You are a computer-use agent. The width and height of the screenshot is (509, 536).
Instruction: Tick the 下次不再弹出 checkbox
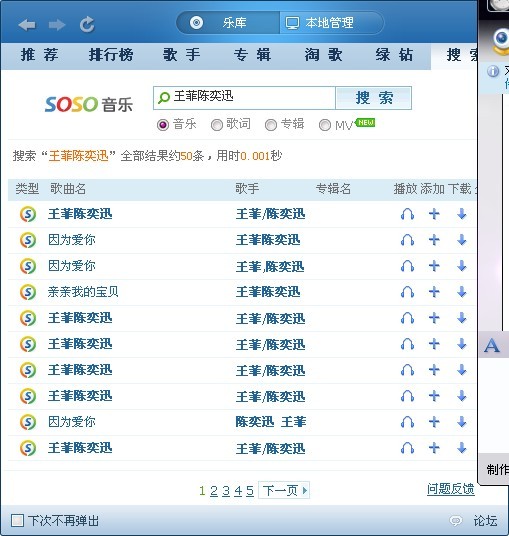pyautogui.click(x=17, y=521)
